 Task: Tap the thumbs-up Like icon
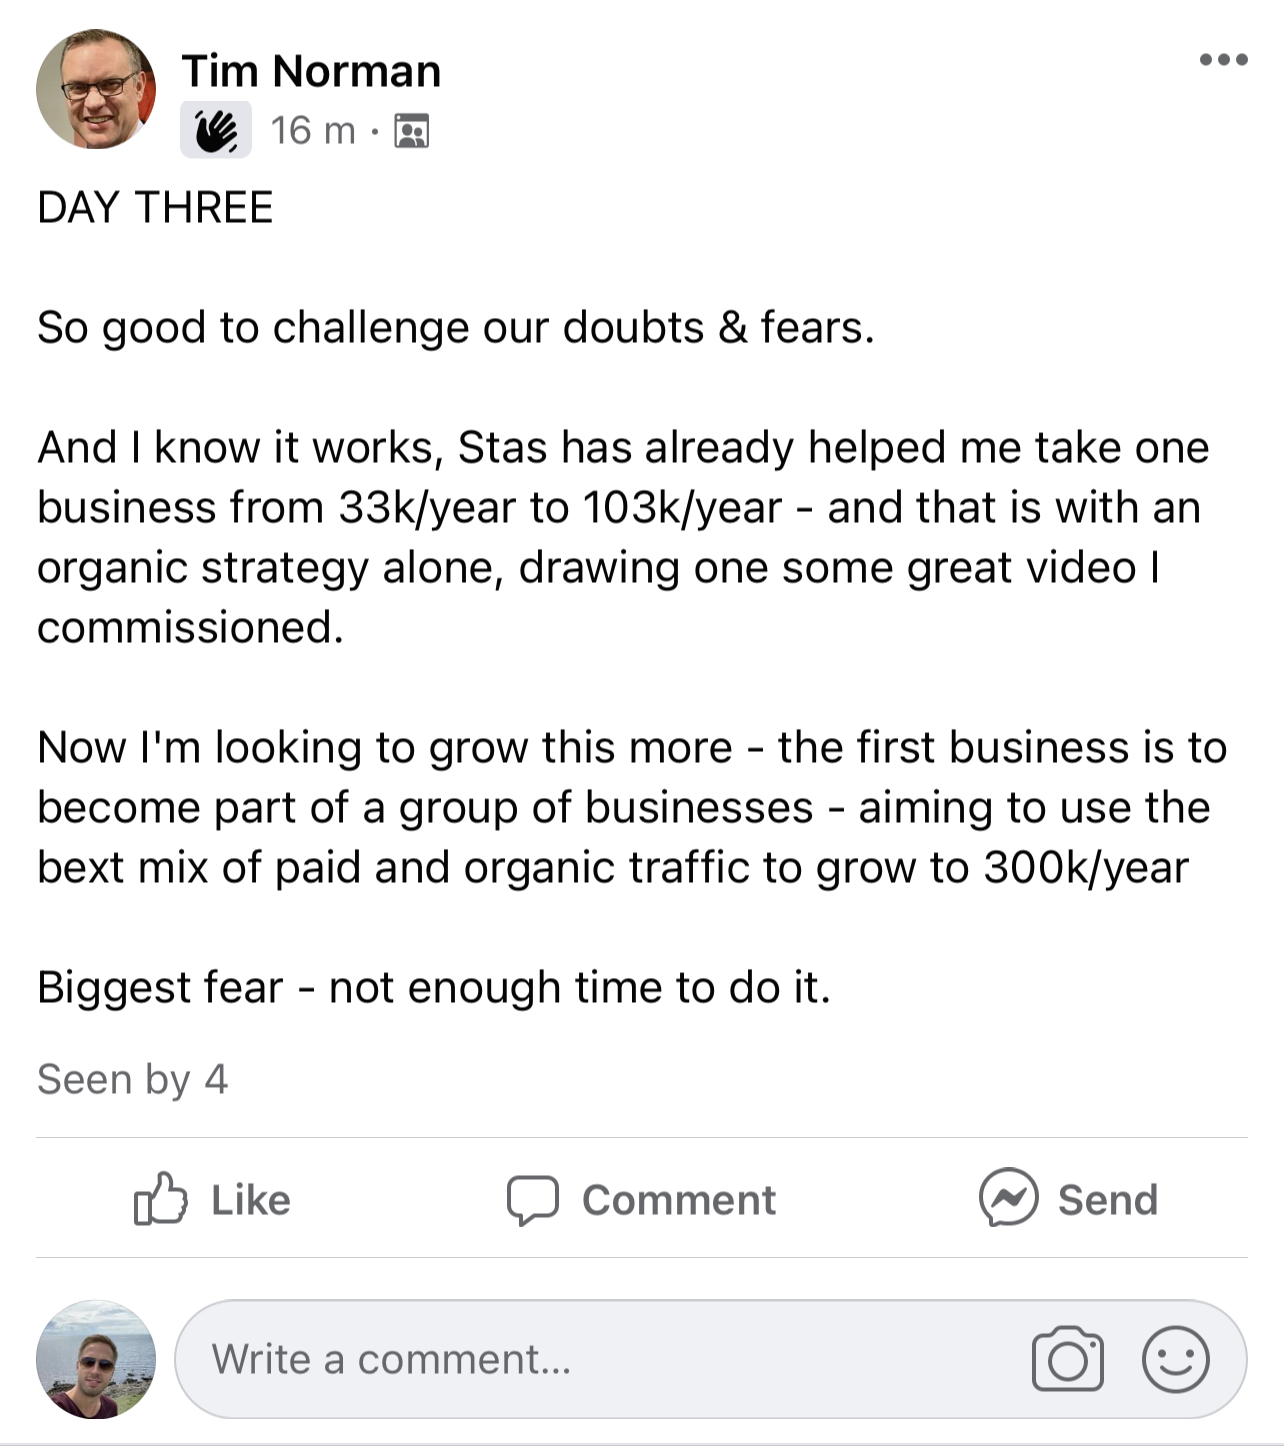coord(160,1199)
